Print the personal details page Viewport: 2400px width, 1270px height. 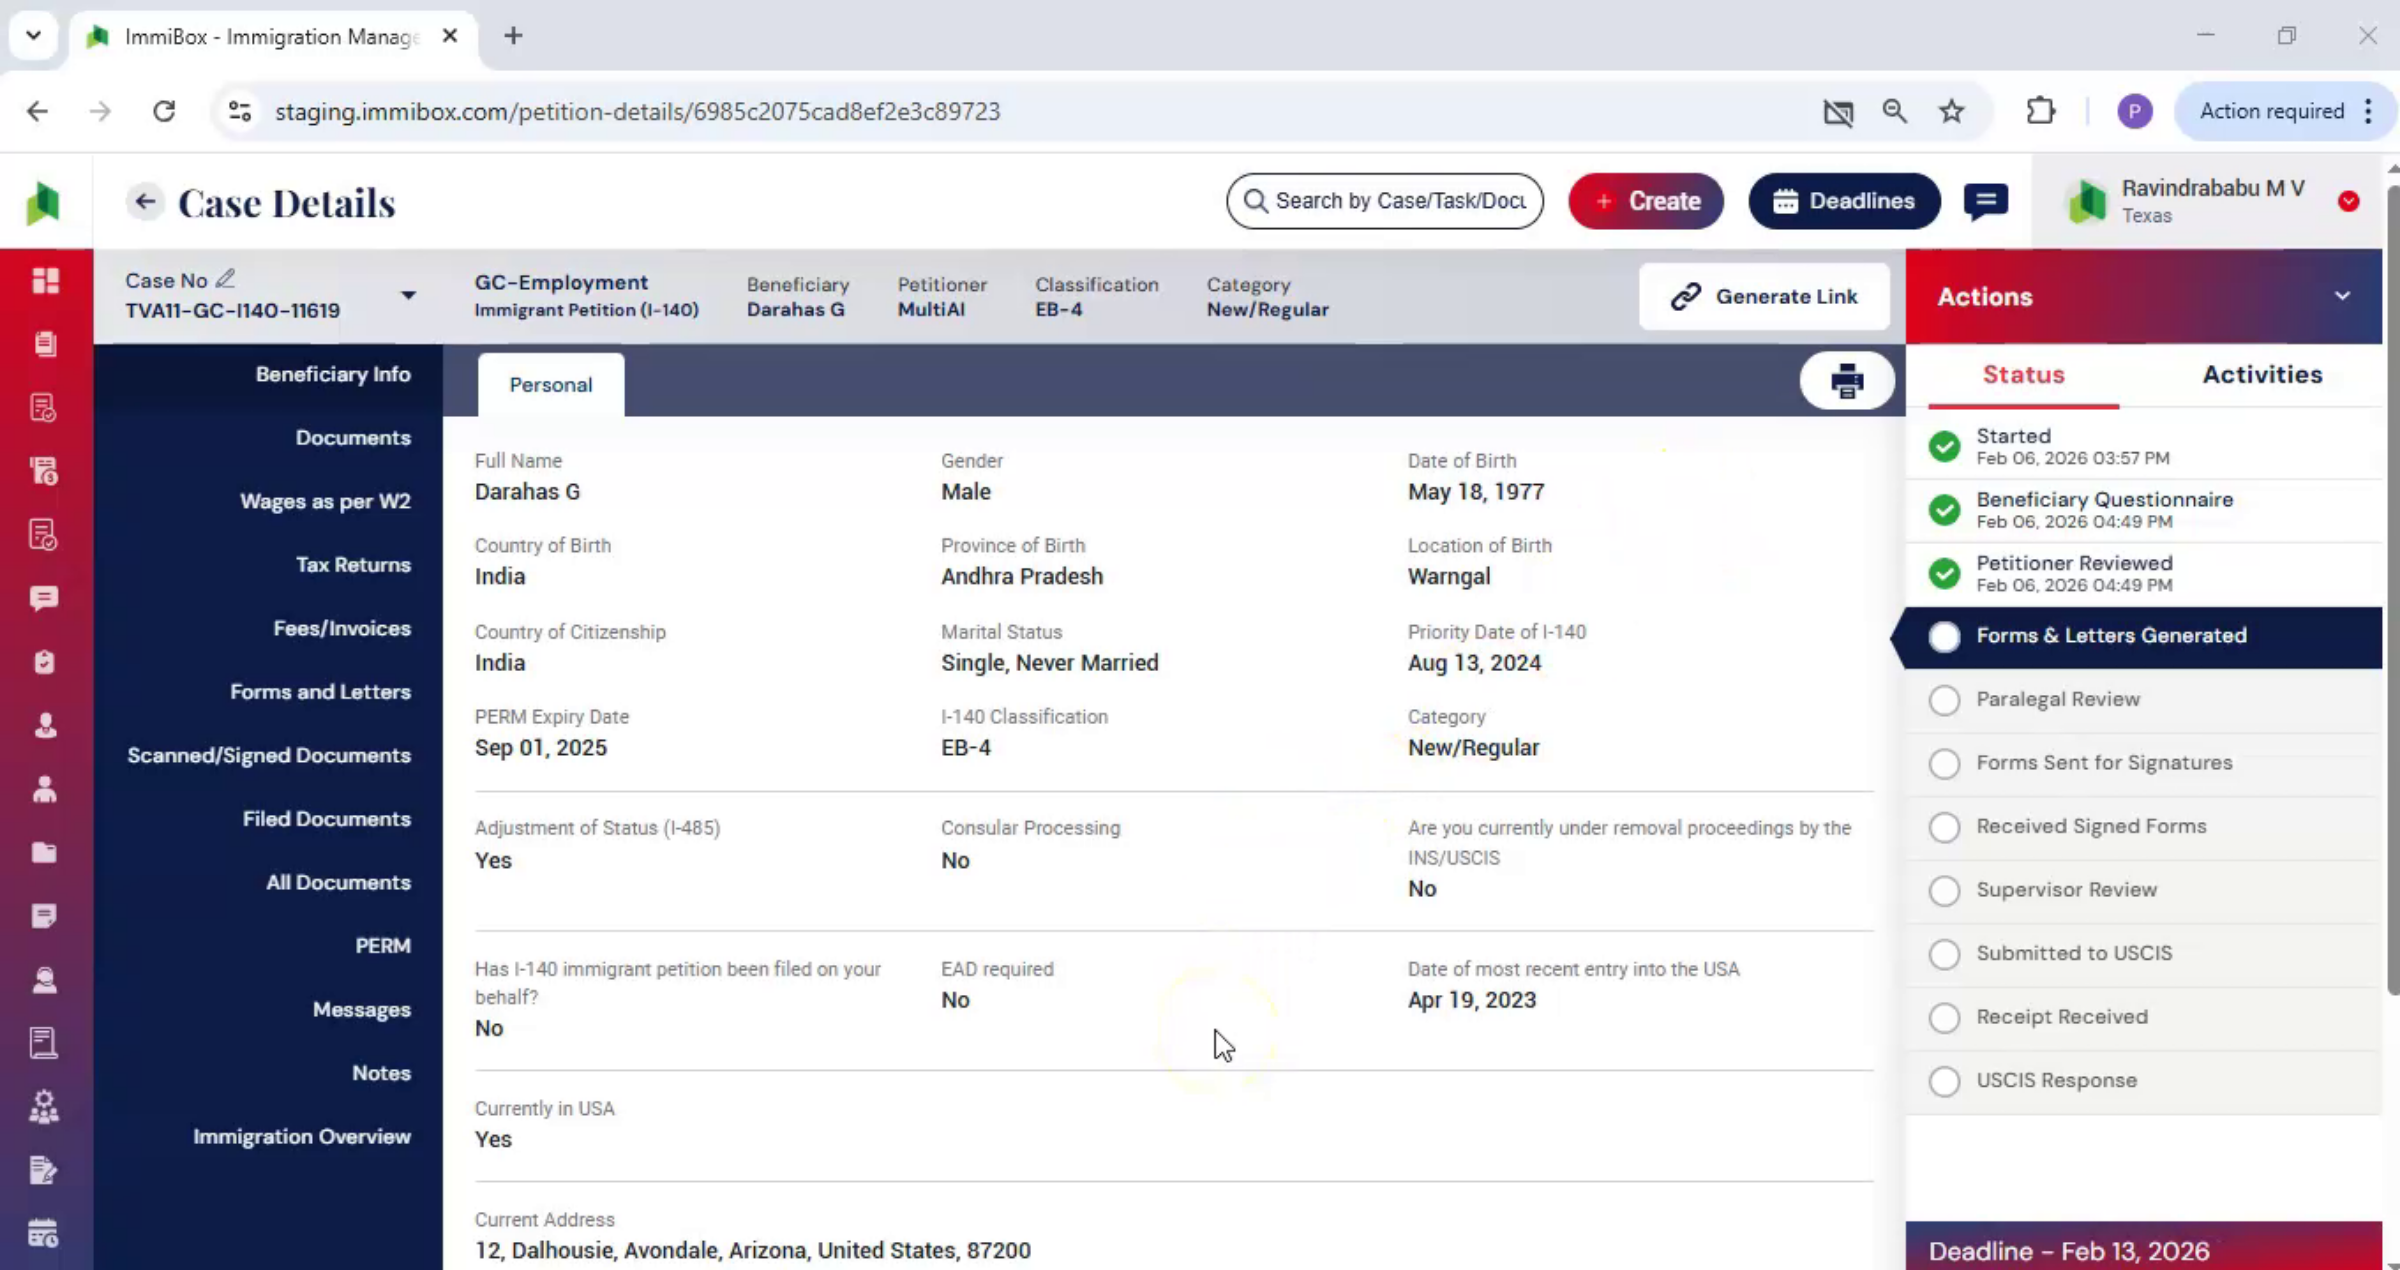click(x=1846, y=381)
